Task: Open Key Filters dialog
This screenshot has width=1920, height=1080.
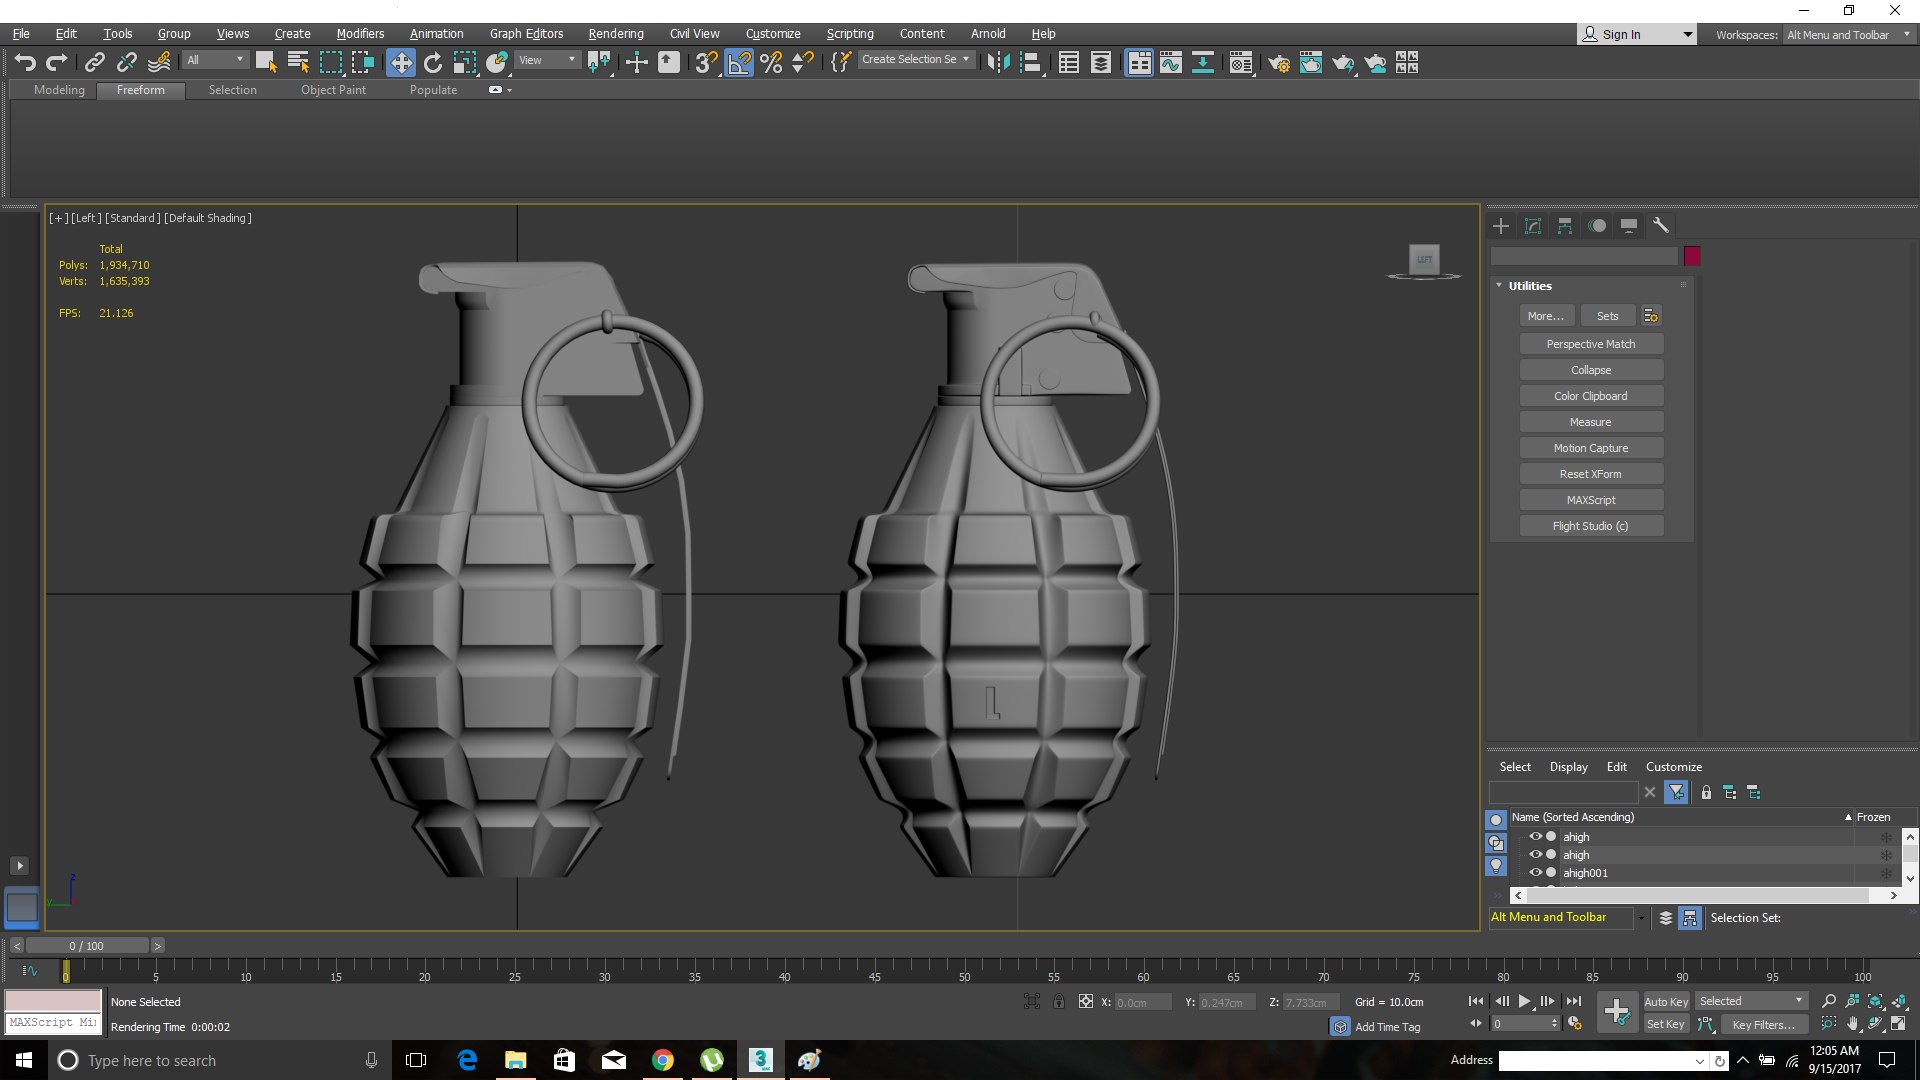Action: point(1763,1024)
